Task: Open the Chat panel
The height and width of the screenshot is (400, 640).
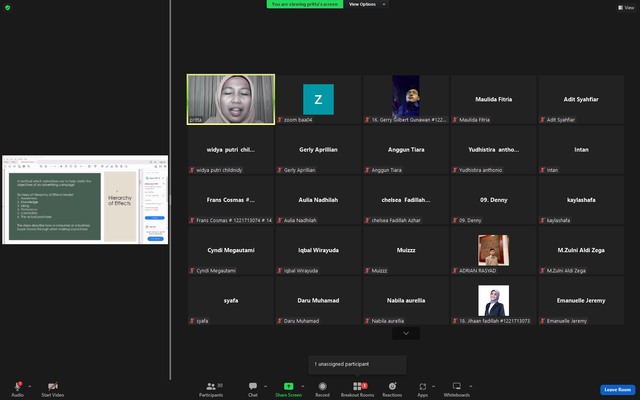Action: (253, 389)
